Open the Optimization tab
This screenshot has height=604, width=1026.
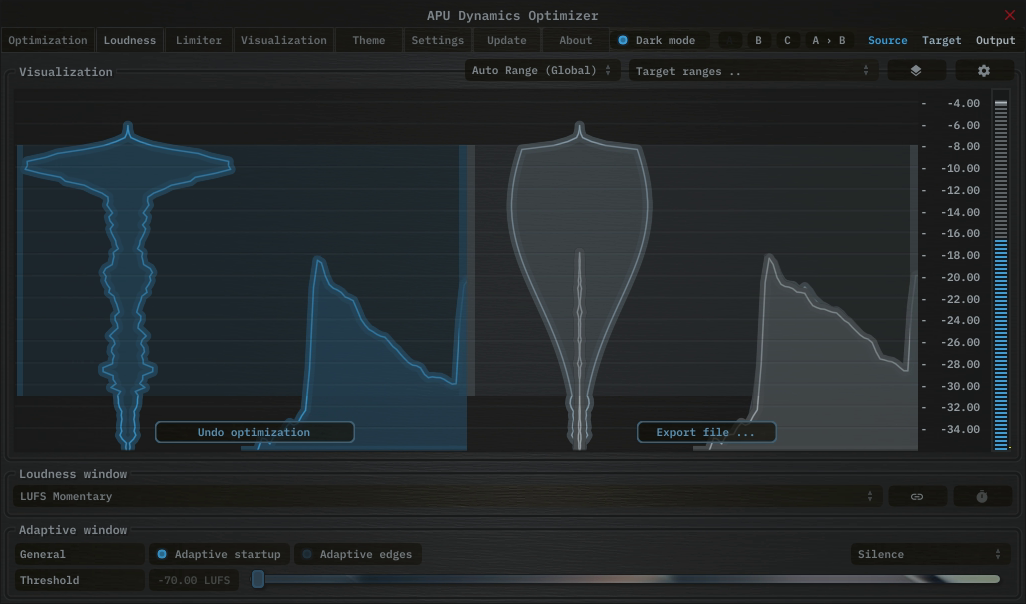coord(48,41)
